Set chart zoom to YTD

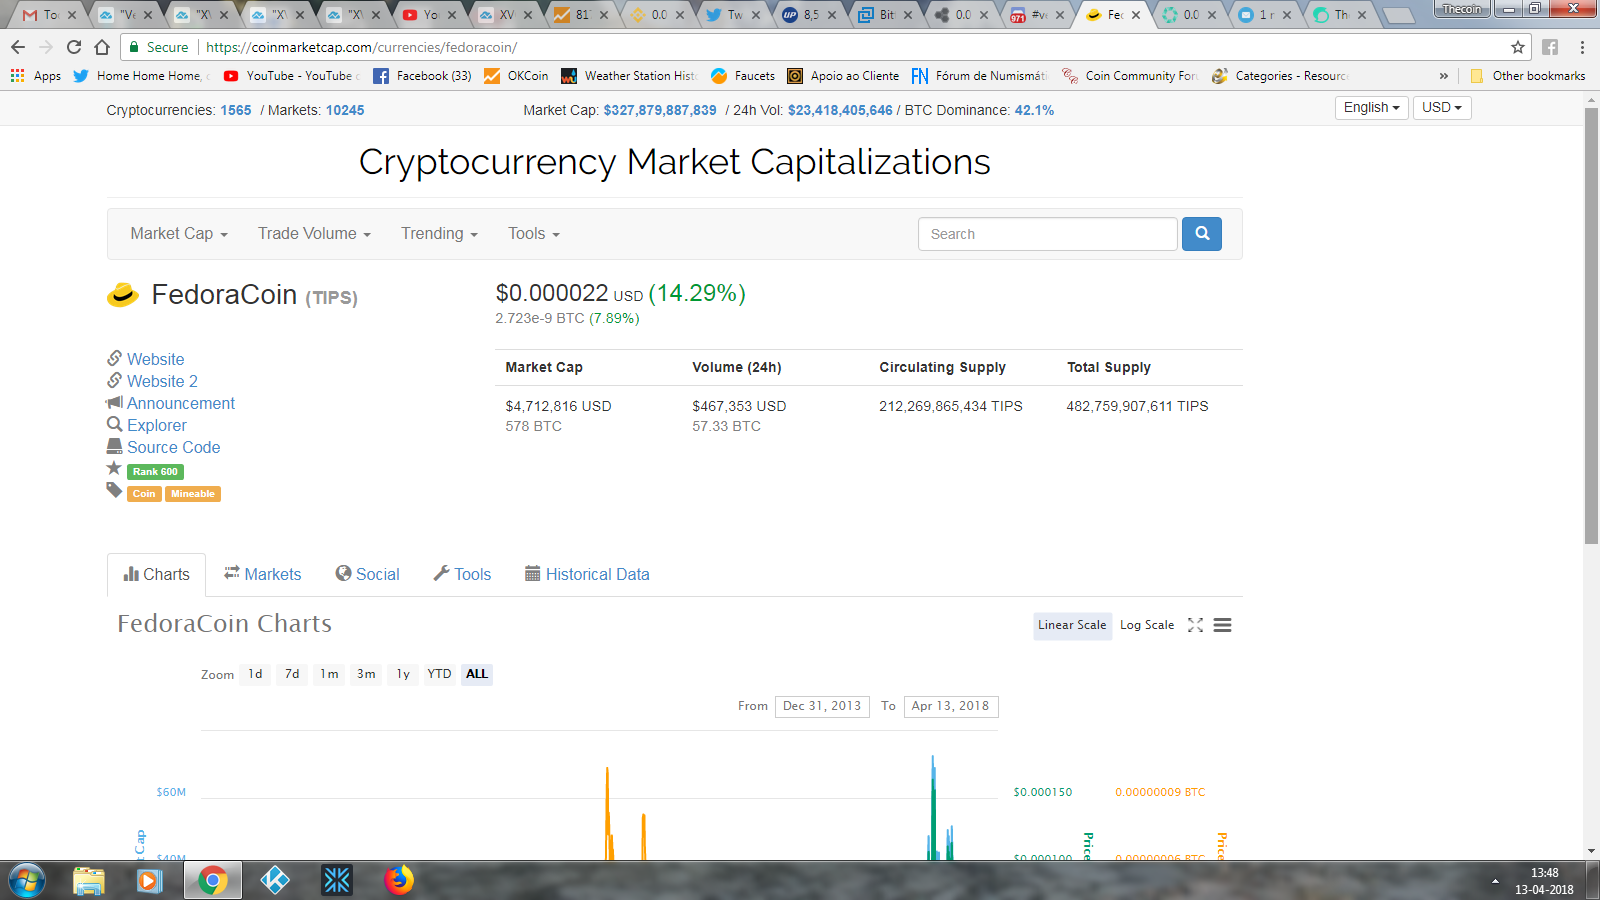(439, 674)
